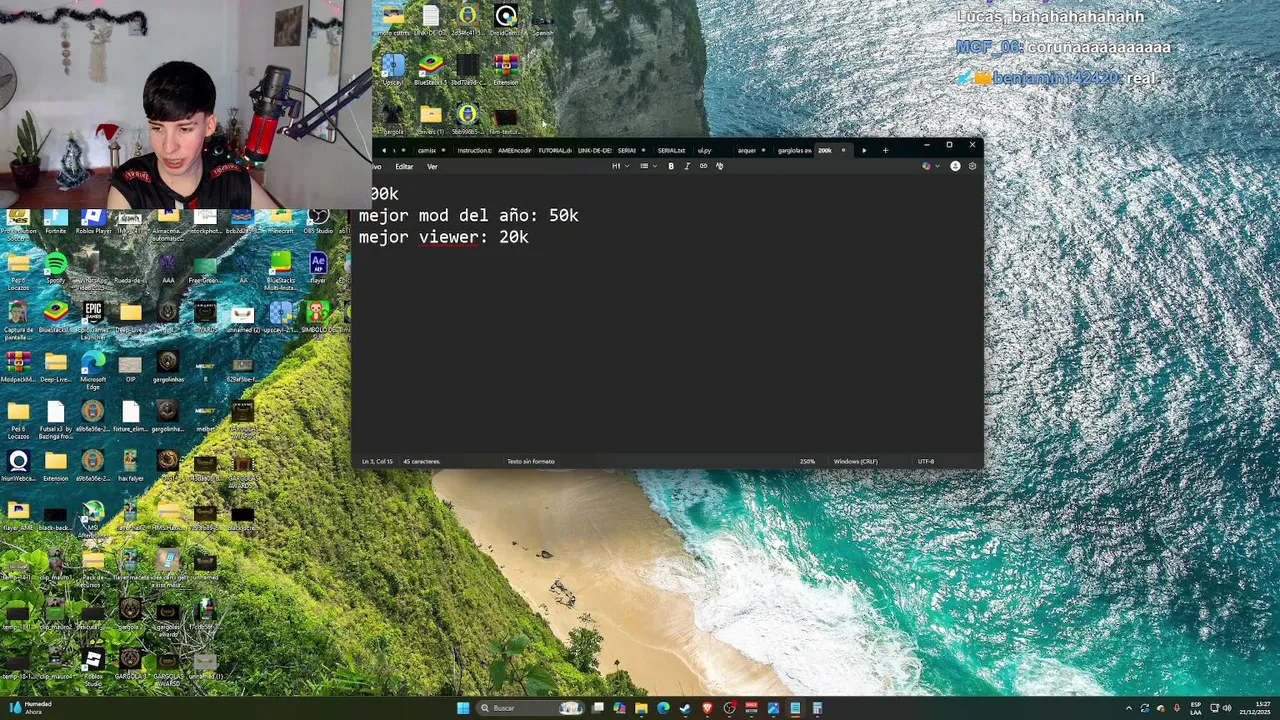1280x720 pixels.
Task: Open the Editar menu in Notepad
Action: point(404,167)
